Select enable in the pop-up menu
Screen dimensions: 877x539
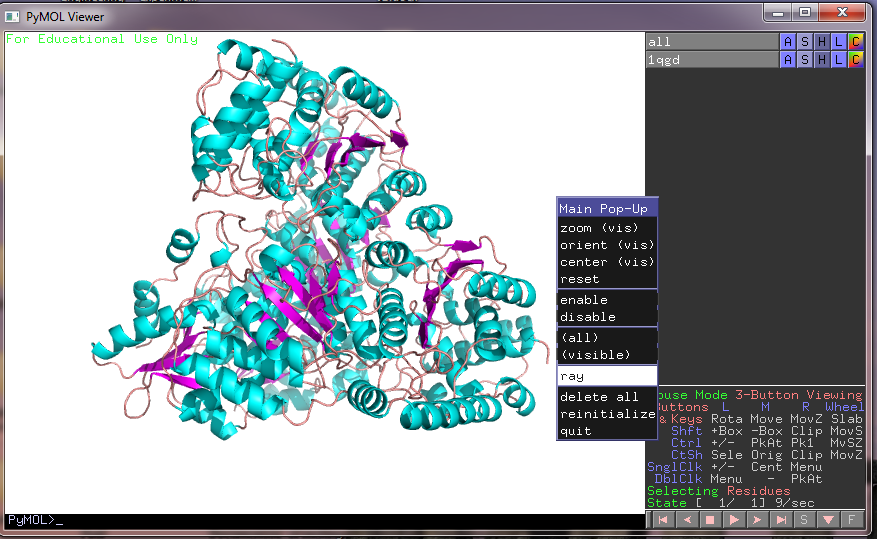click(x=607, y=300)
